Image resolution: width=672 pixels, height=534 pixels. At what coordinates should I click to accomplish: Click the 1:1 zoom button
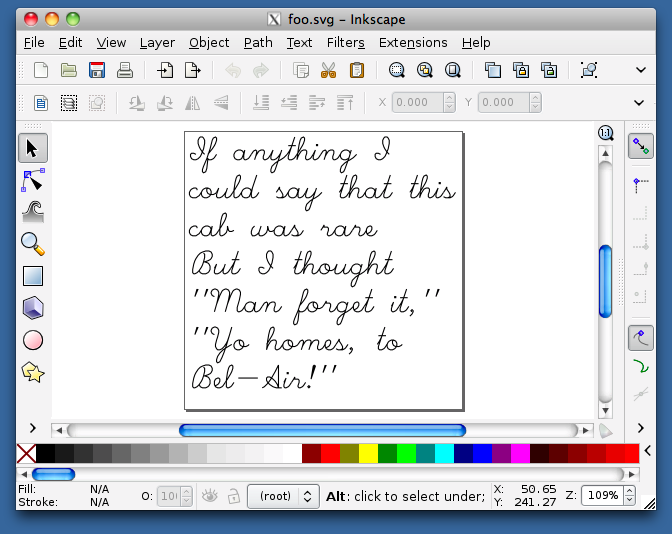pyautogui.click(x=605, y=133)
